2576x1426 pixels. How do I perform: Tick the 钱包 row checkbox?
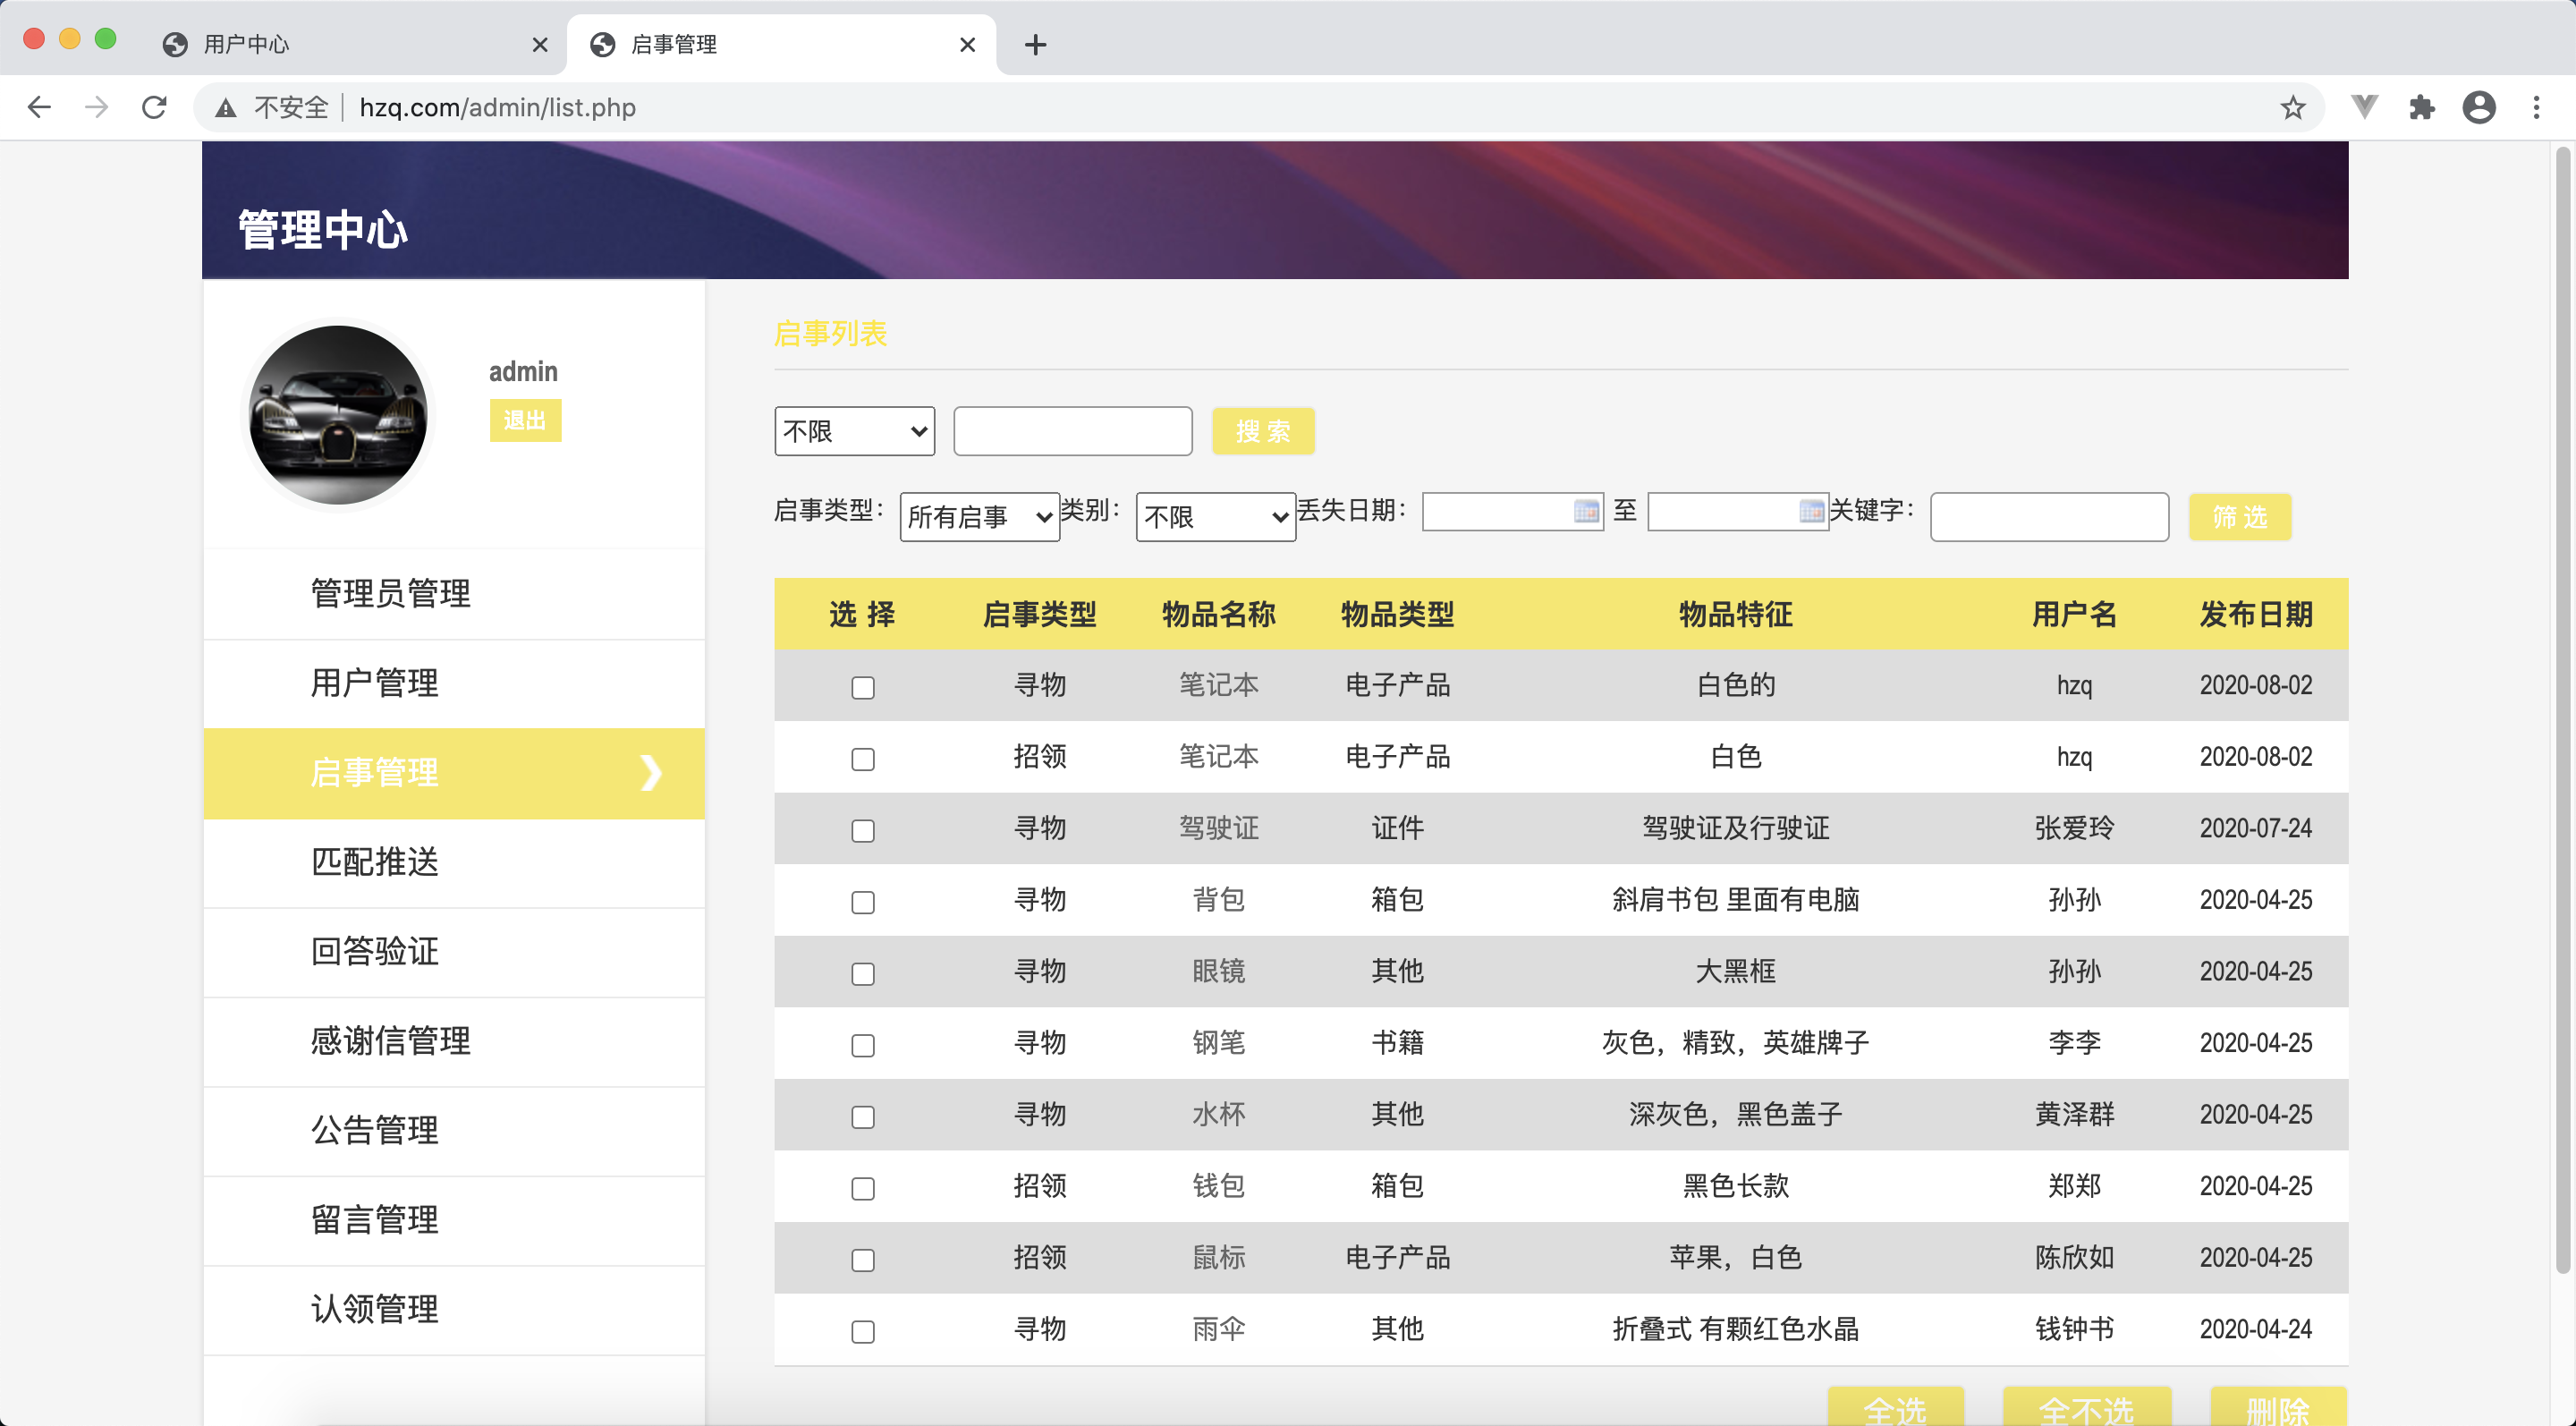tap(862, 1188)
